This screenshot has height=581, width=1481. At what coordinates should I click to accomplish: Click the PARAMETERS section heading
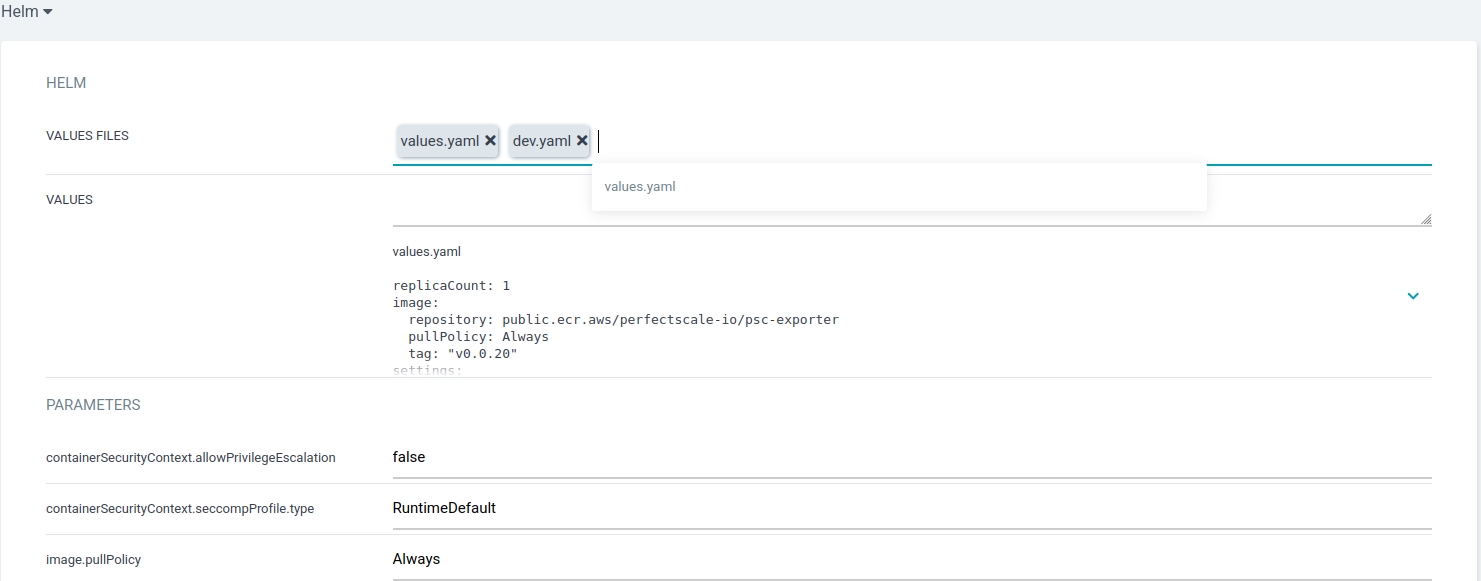pos(93,405)
